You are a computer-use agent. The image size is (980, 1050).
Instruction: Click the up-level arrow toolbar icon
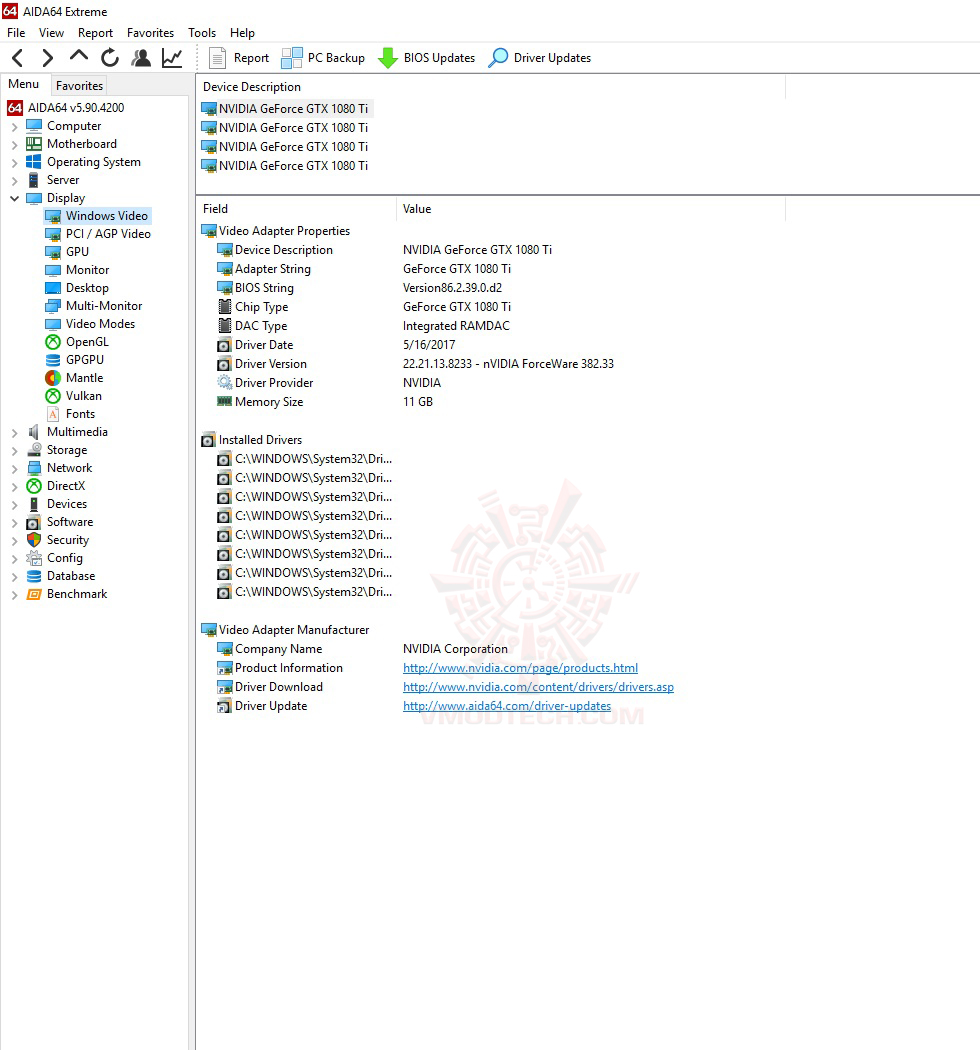point(79,56)
